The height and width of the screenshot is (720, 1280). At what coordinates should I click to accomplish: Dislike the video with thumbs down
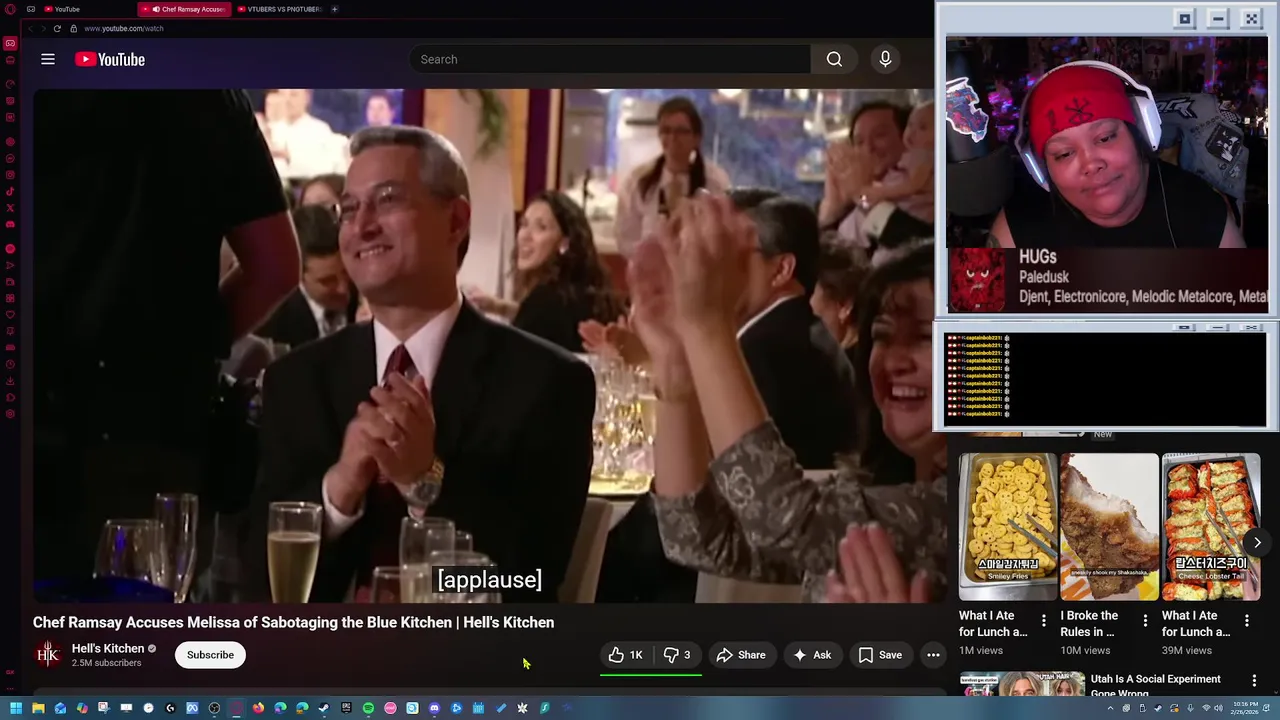coord(677,655)
